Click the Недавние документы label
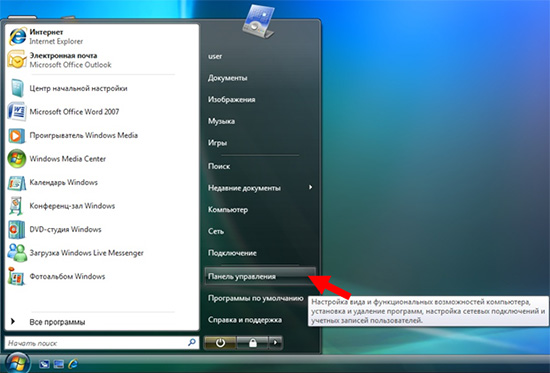The width and height of the screenshot is (550, 373). pyautogui.click(x=244, y=188)
